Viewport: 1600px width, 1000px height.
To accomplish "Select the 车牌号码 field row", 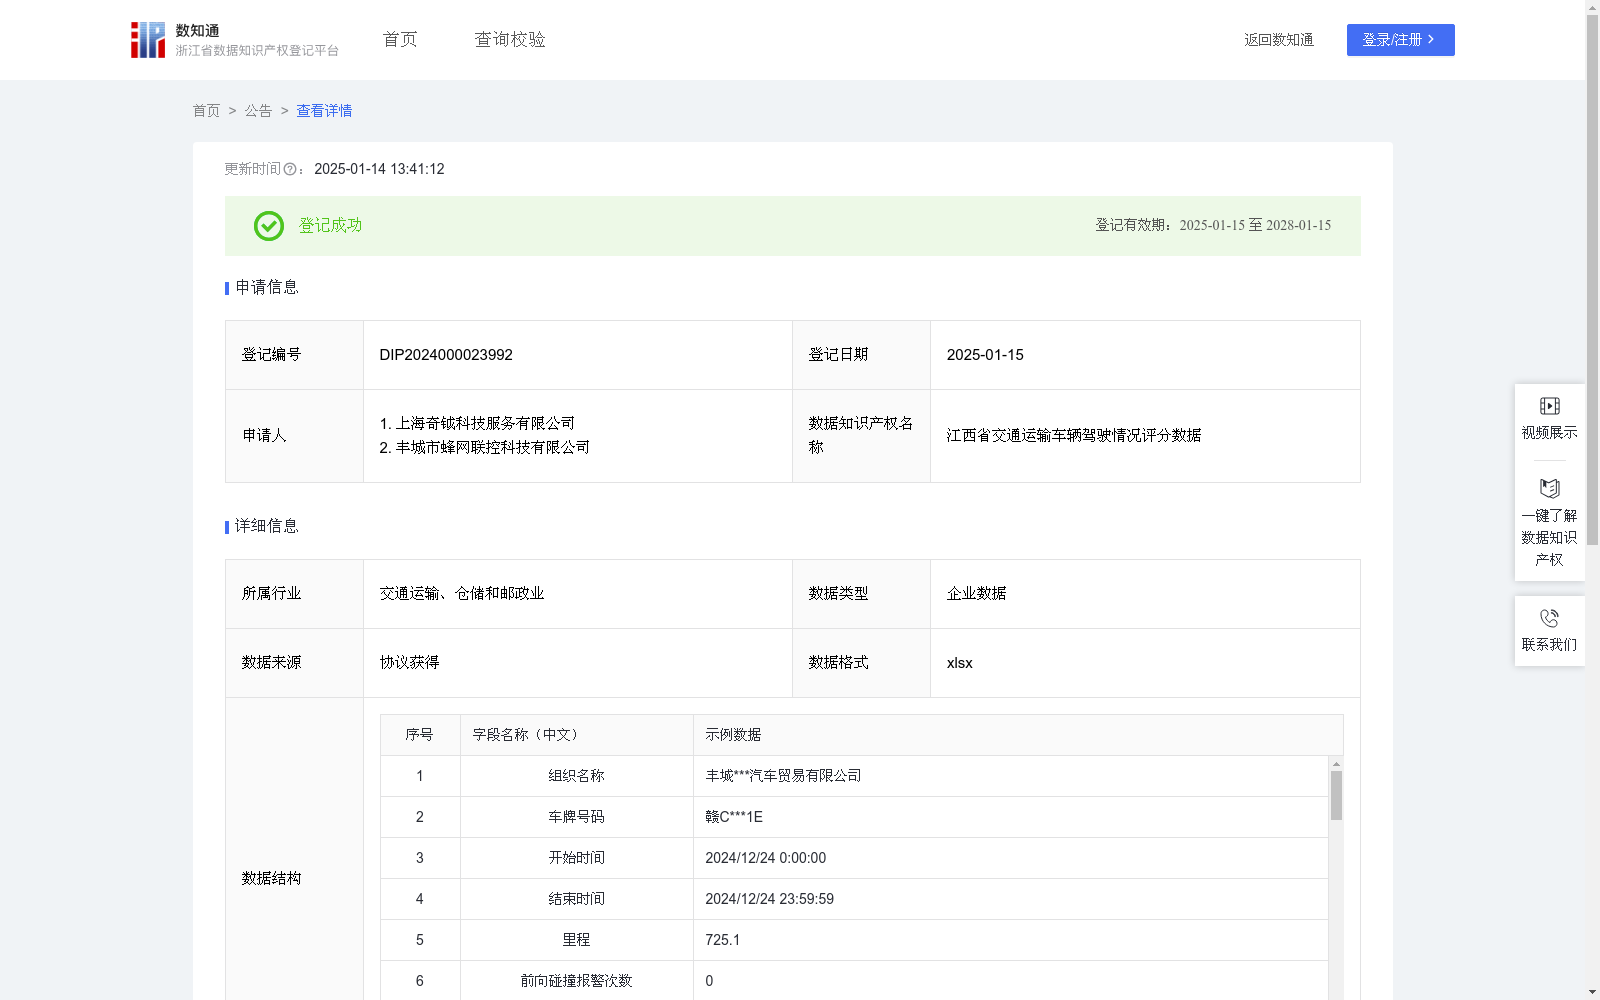I will tap(854, 817).
